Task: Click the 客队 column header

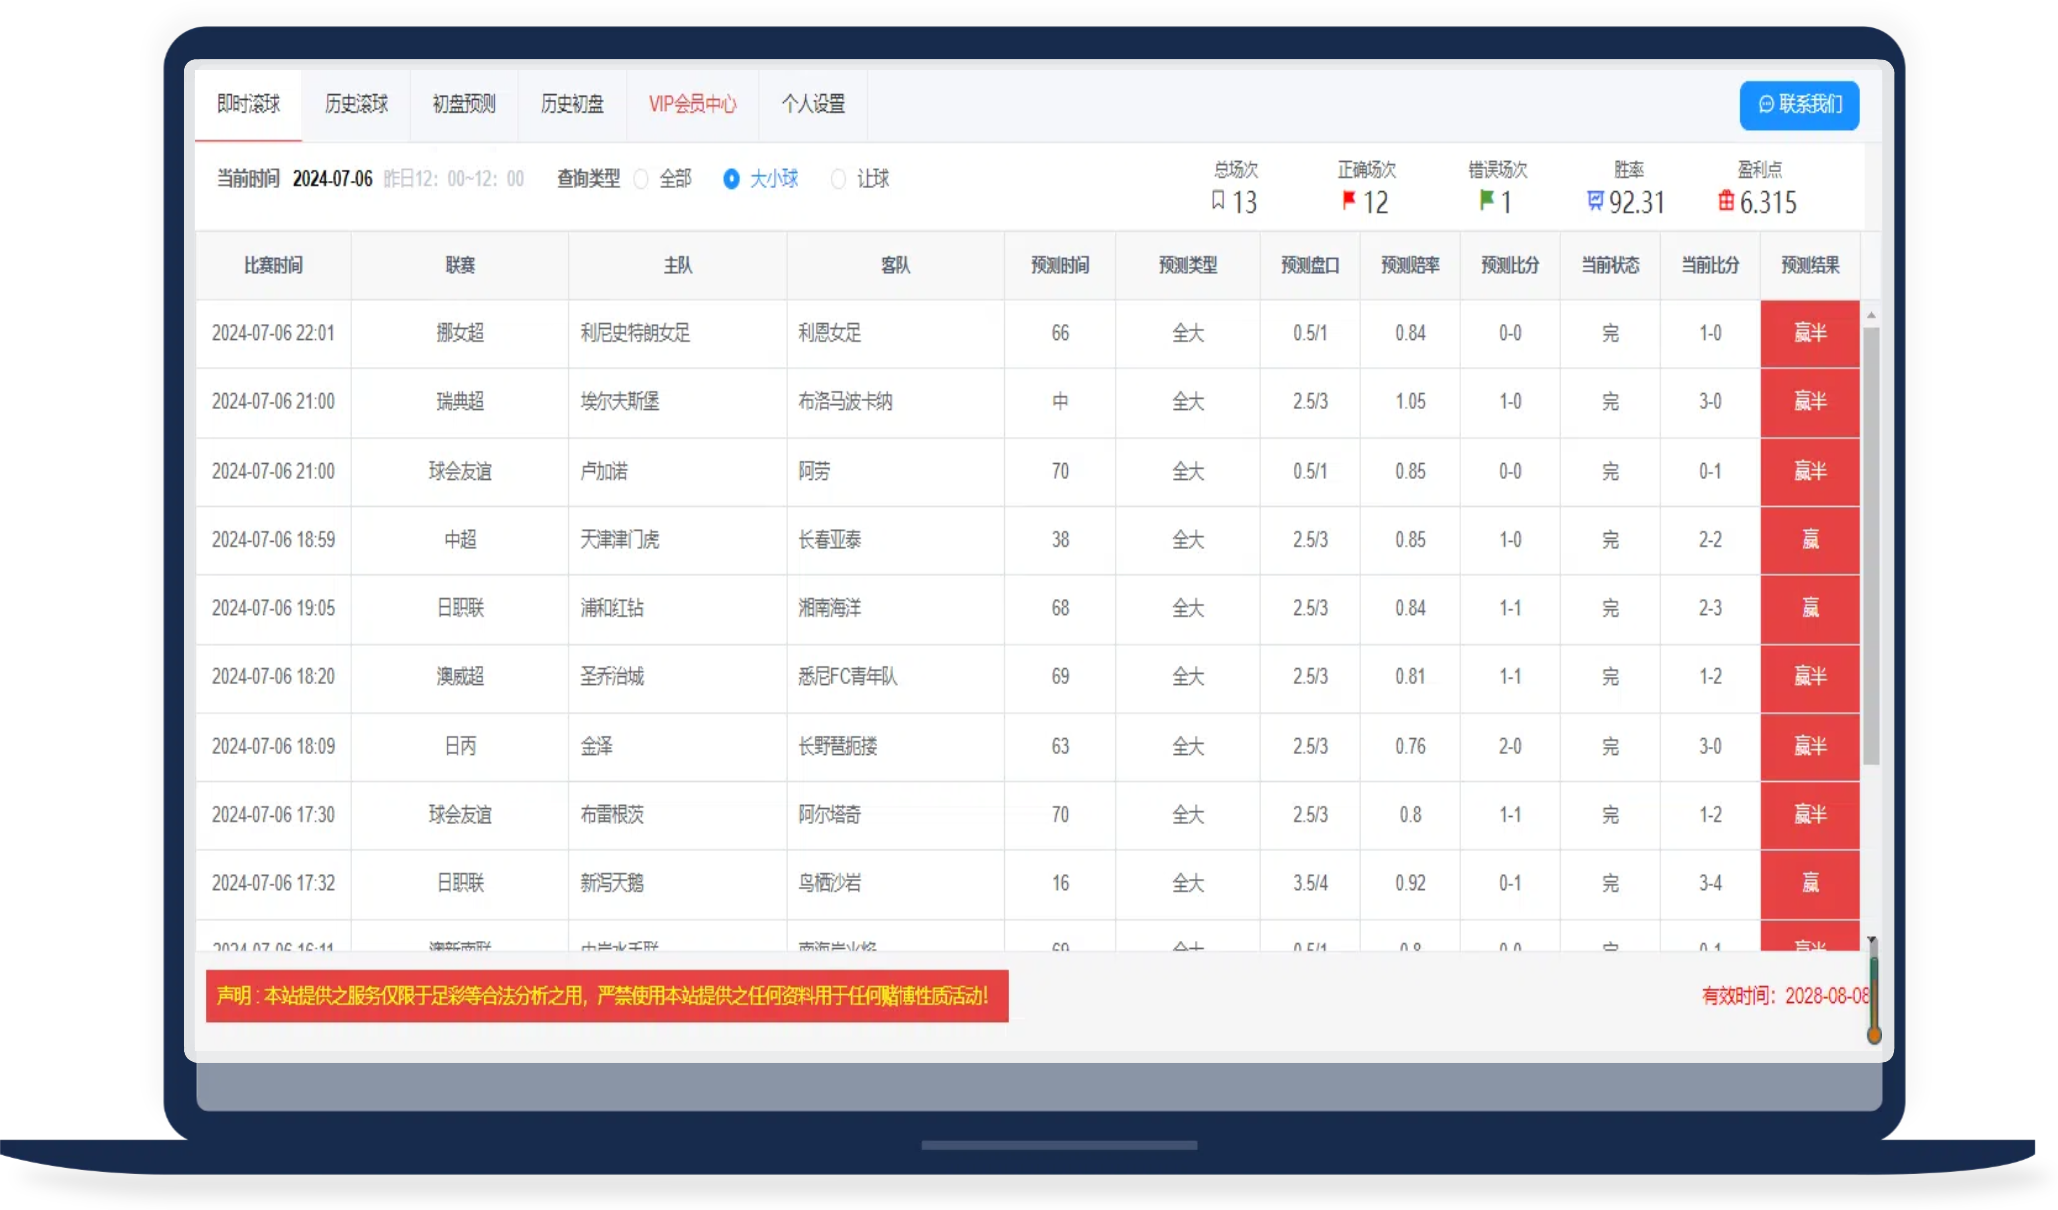Action: [x=895, y=265]
